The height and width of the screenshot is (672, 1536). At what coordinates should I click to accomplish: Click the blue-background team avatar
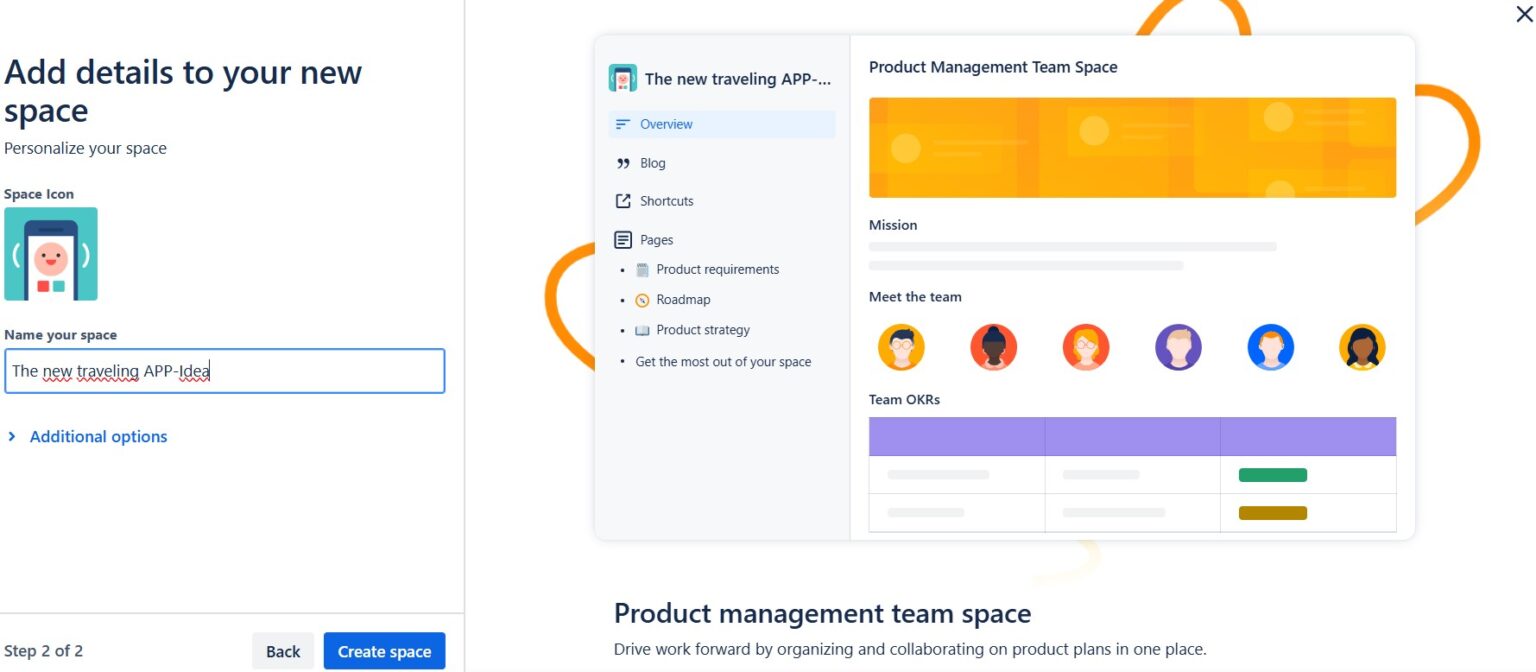(1270, 348)
